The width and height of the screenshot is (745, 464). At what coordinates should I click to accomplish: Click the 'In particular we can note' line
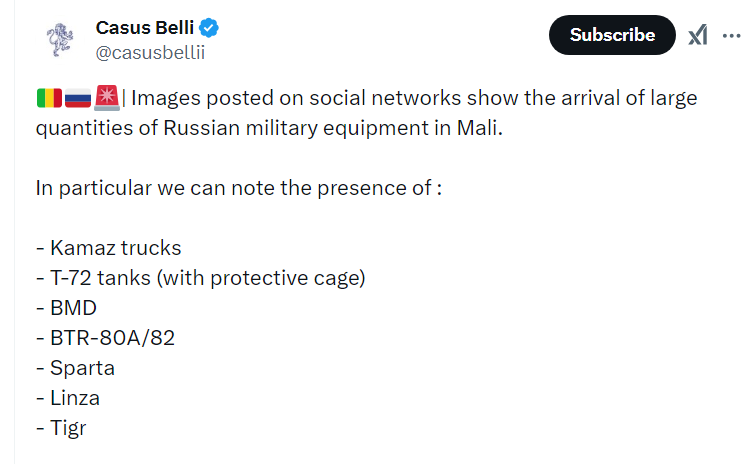(239, 188)
